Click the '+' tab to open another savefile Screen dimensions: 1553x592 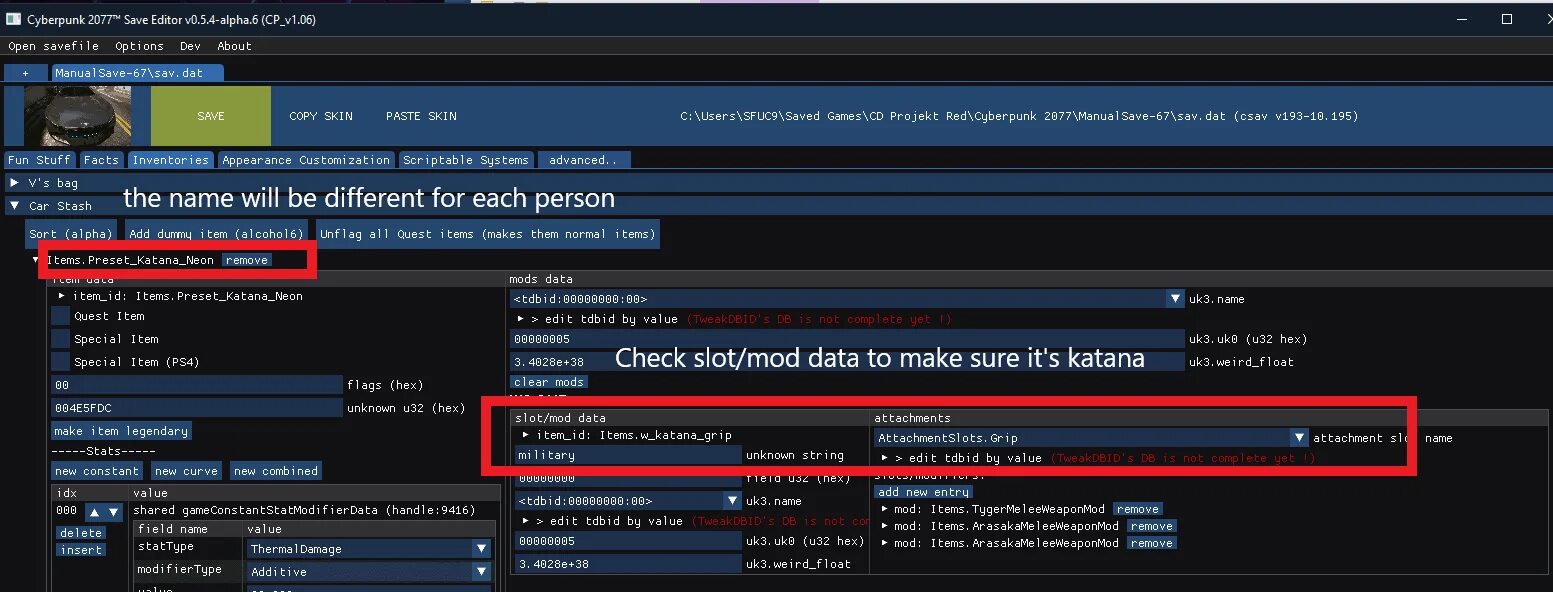[x=26, y=72]
